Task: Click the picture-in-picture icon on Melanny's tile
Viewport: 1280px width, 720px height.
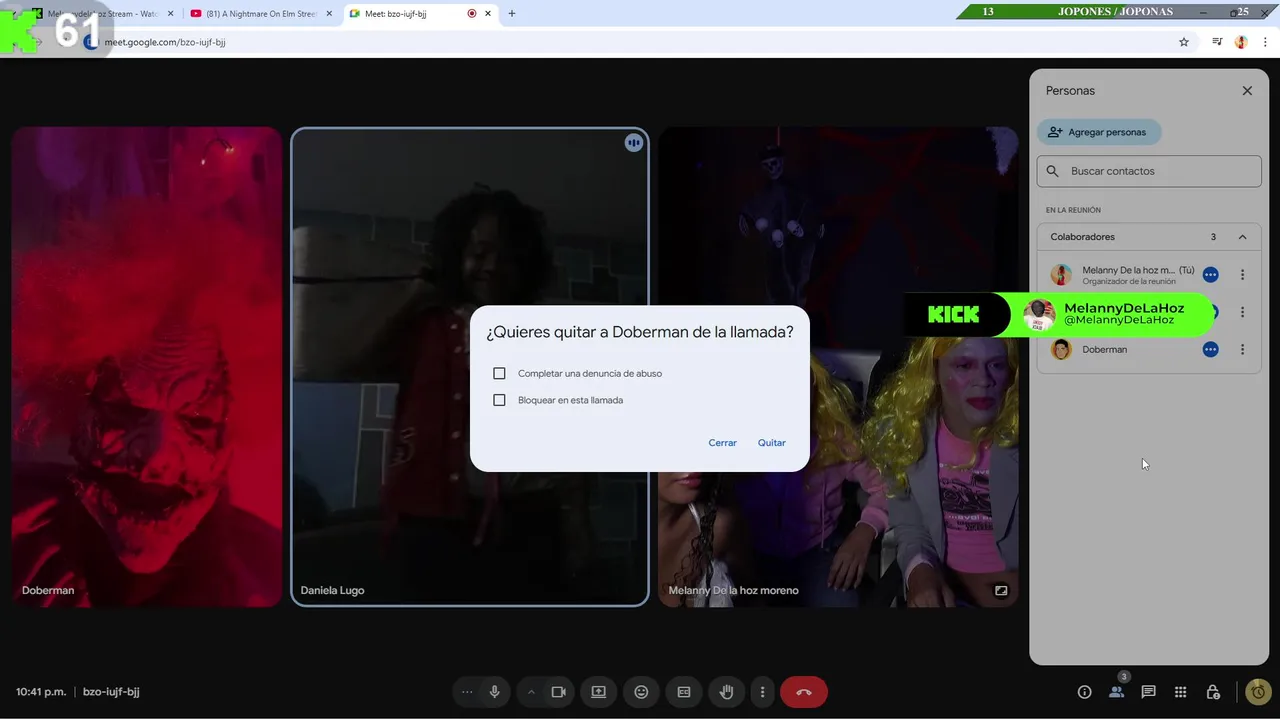Action: pos(1001,591)
